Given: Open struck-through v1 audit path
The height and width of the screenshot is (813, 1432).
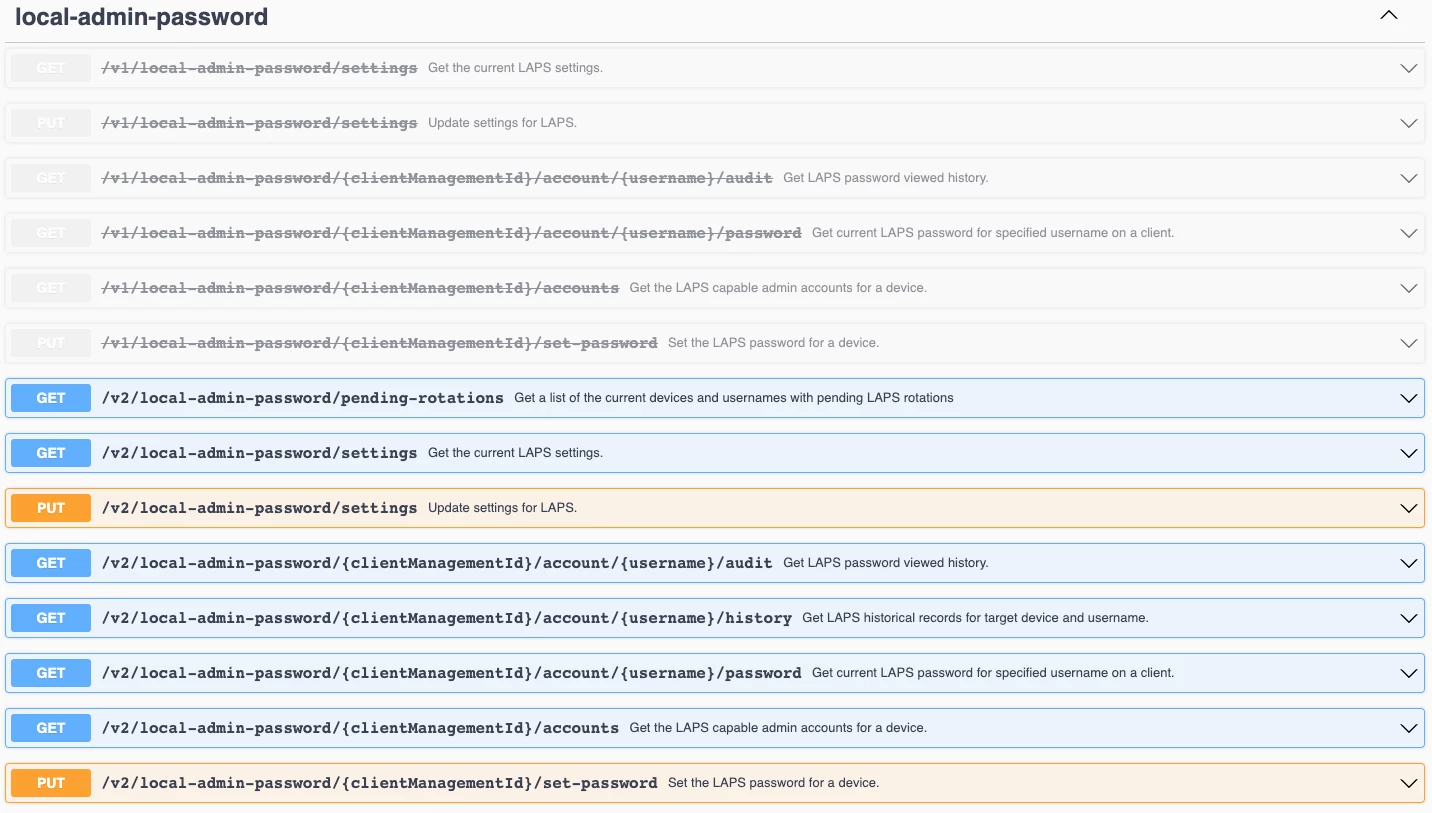Looking at the screenshot, I should [437, 178].
